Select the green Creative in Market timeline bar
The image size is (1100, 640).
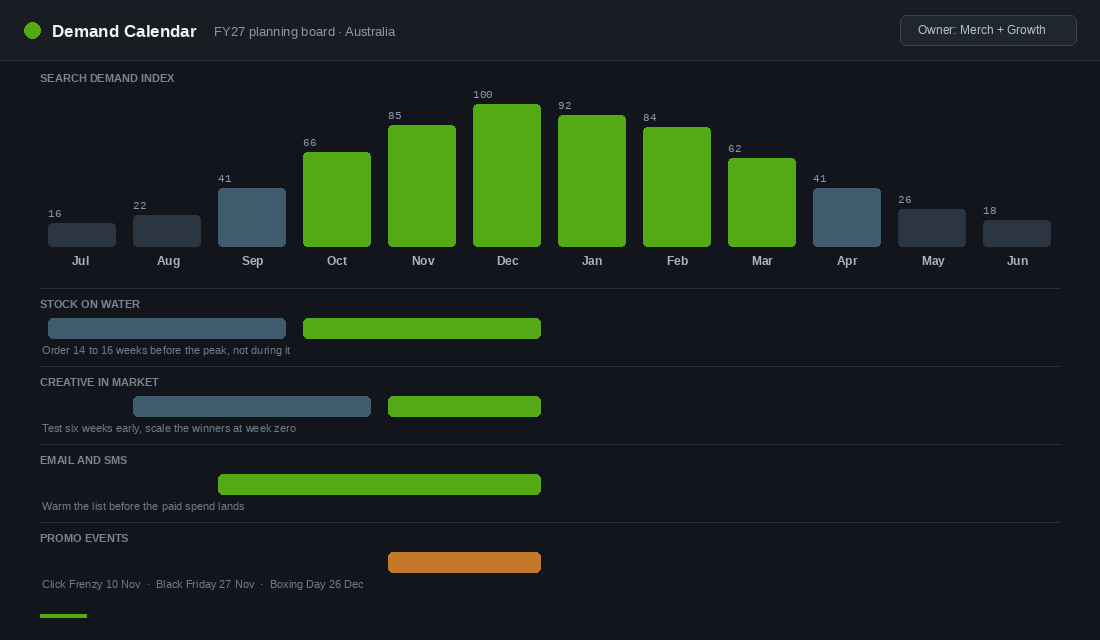pos(464,406)
